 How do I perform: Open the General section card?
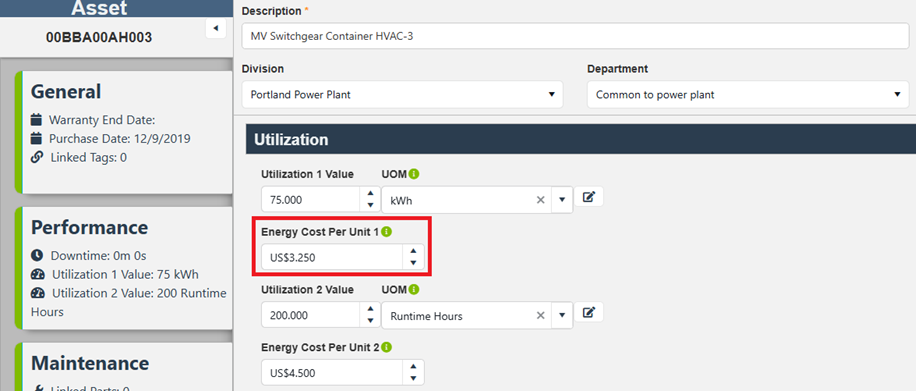(x=123, y=132)
